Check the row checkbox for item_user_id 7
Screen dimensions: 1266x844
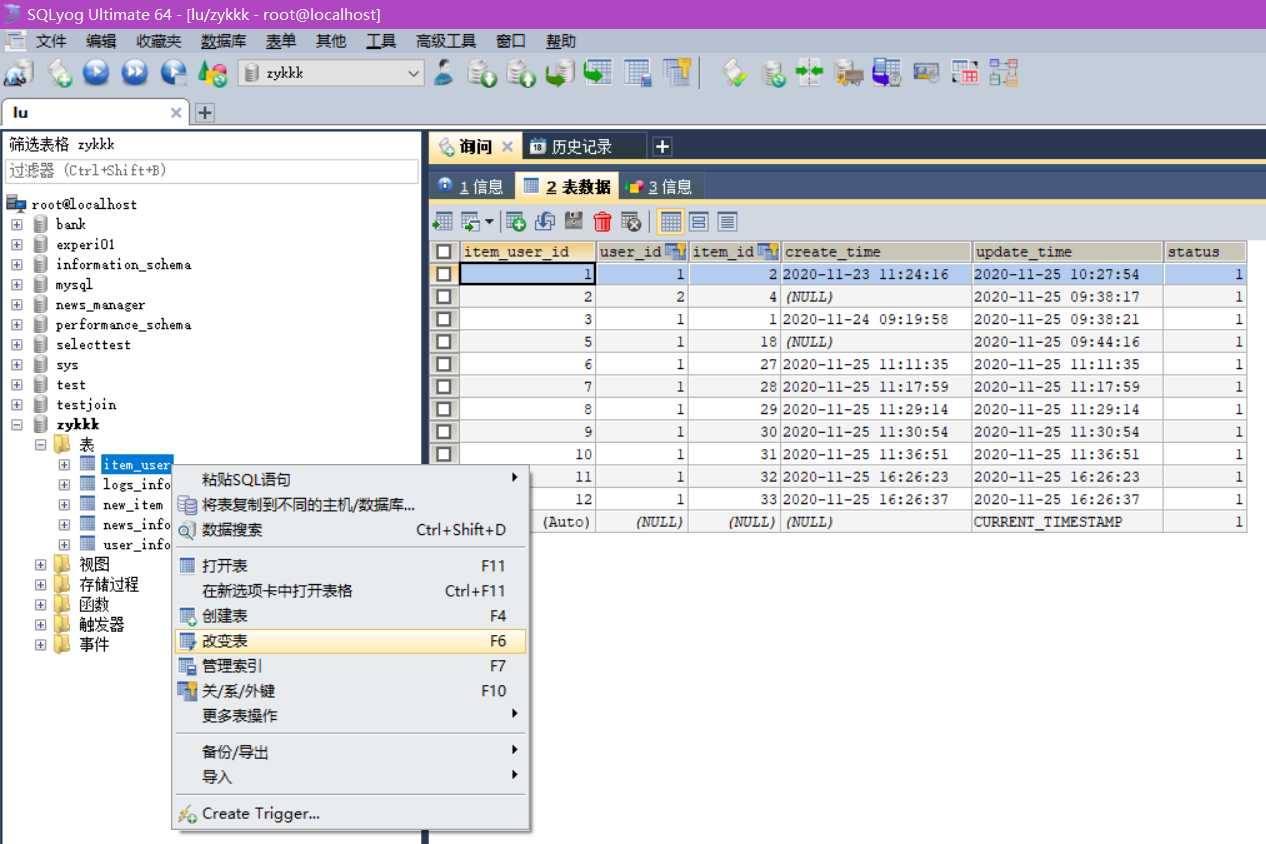pos(443,387)
